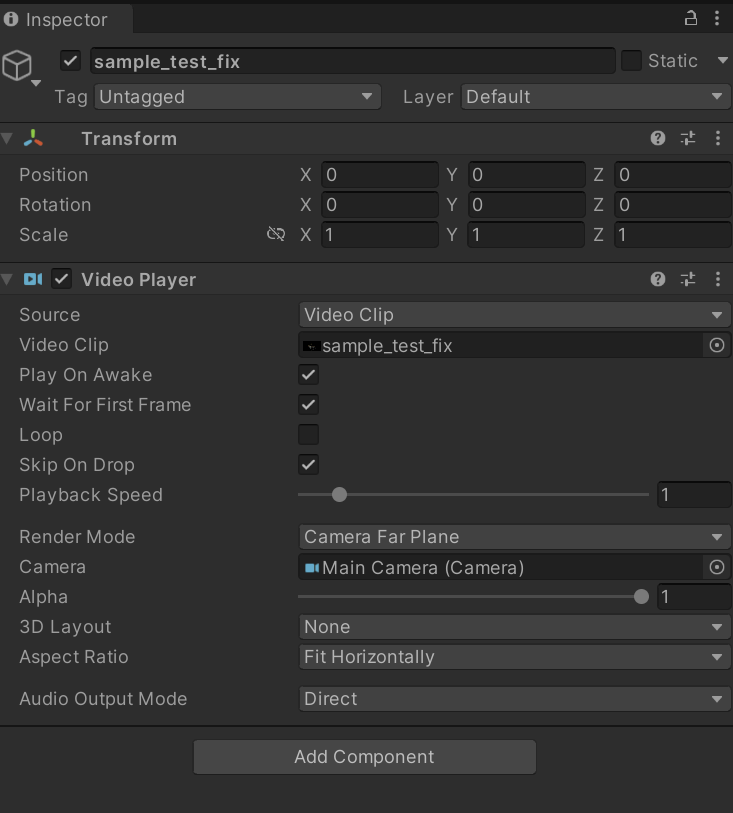Click the Position X field
Viewport: 733px width, 813px height.
point(380,175)
